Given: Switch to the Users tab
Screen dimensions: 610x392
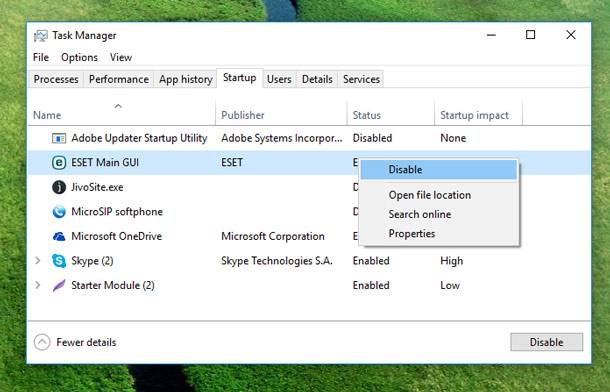Looking at the screenshot, I should pos(279,79).
